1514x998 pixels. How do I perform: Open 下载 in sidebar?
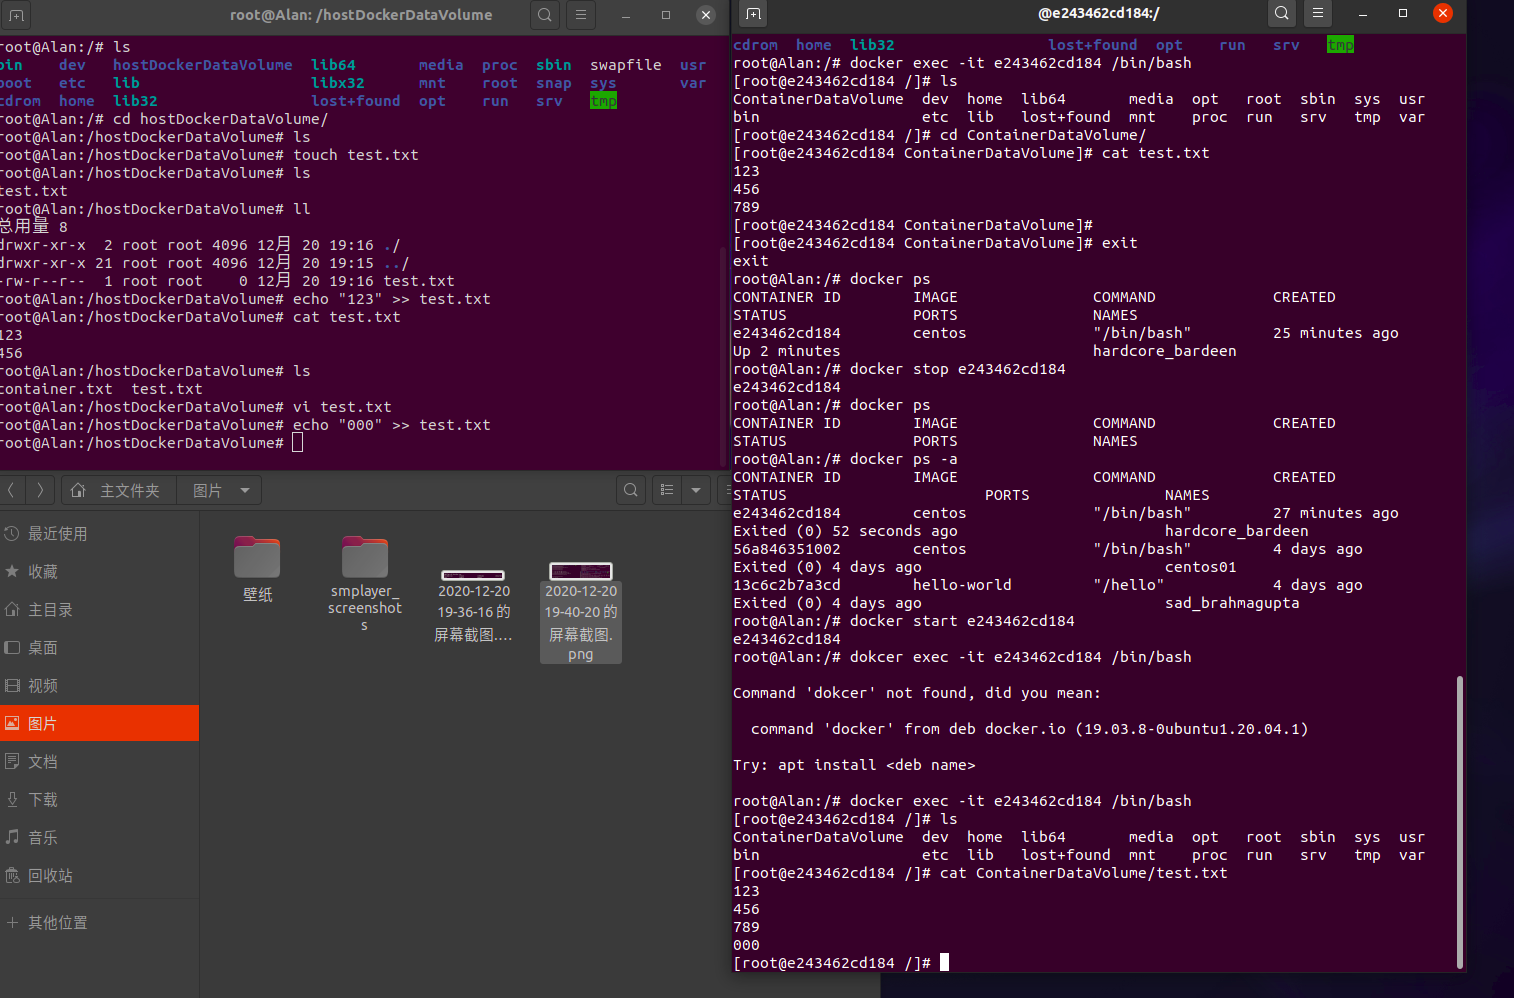[x=99, y=800]
